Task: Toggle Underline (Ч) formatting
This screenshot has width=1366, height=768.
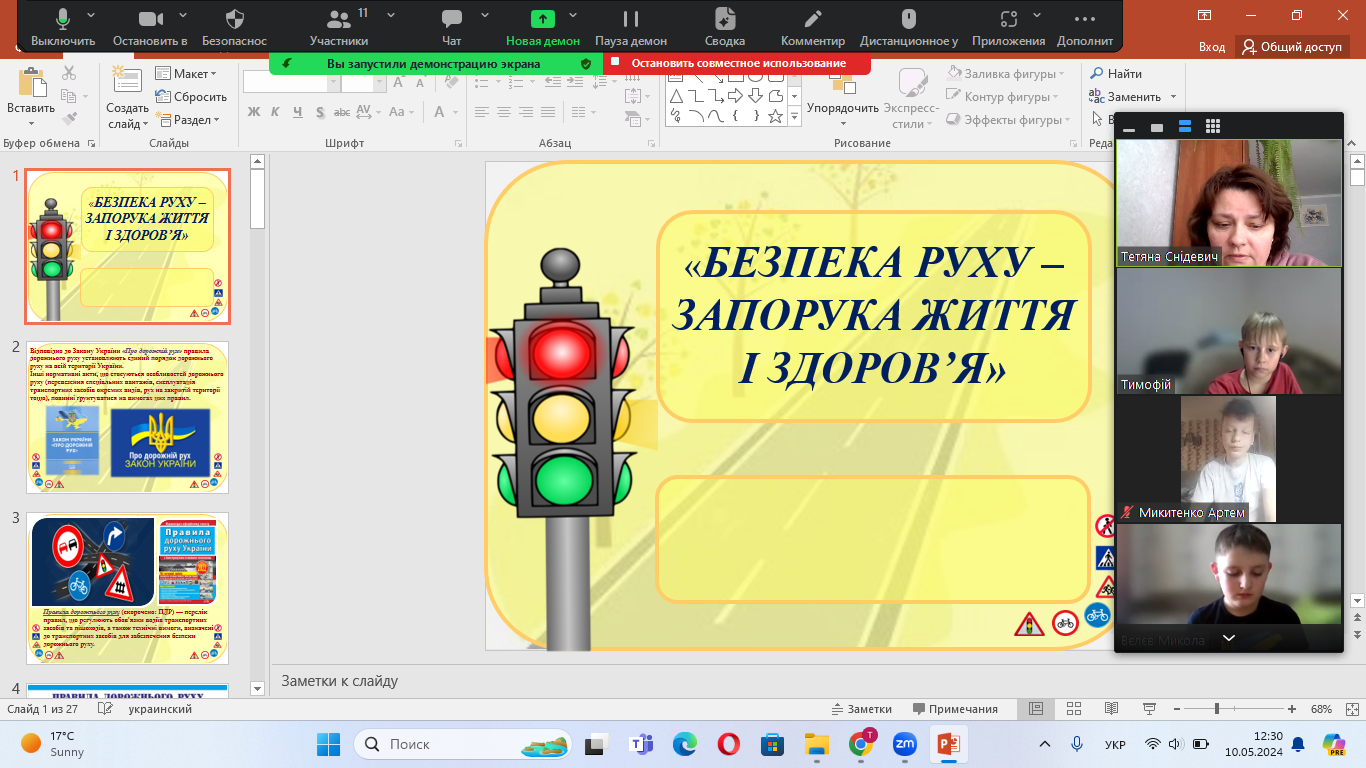Action: (x=297, y=112)
